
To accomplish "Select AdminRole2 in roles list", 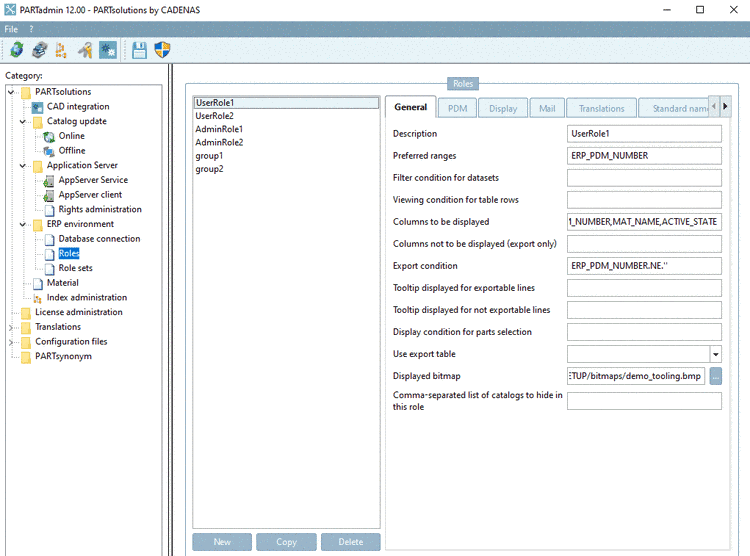I will pyautogui.click(x=286, y=143).
